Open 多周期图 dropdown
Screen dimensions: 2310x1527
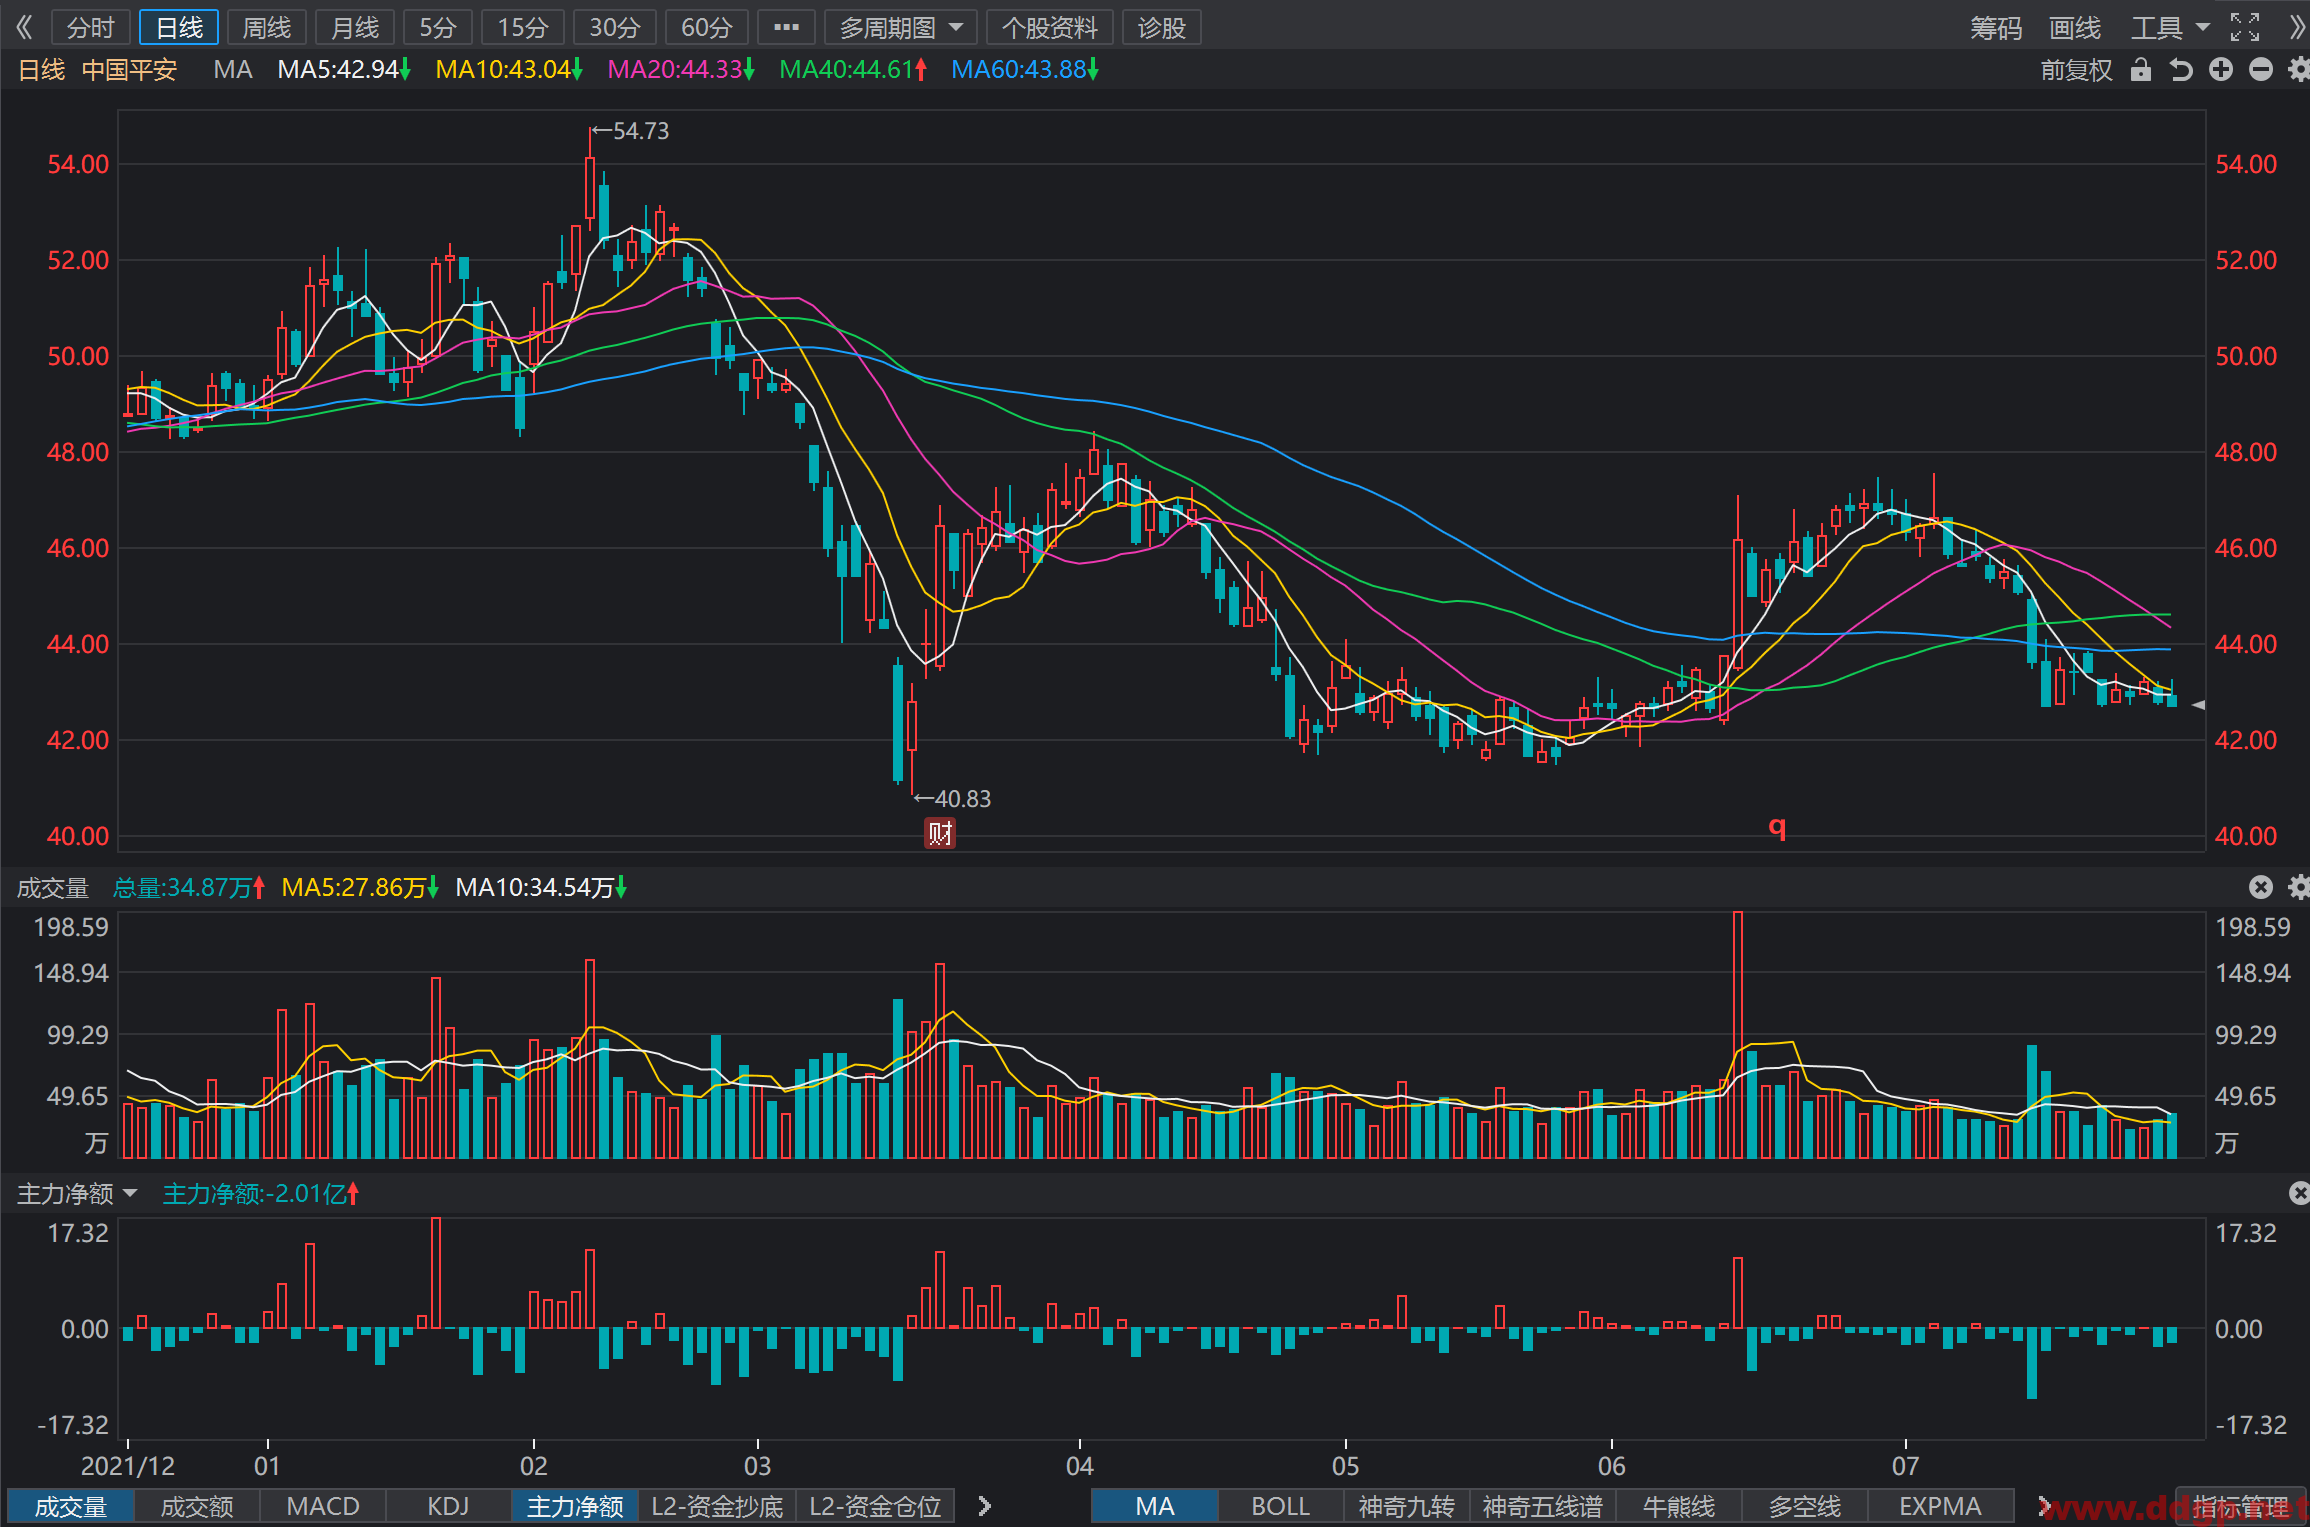tap(901, 27)
